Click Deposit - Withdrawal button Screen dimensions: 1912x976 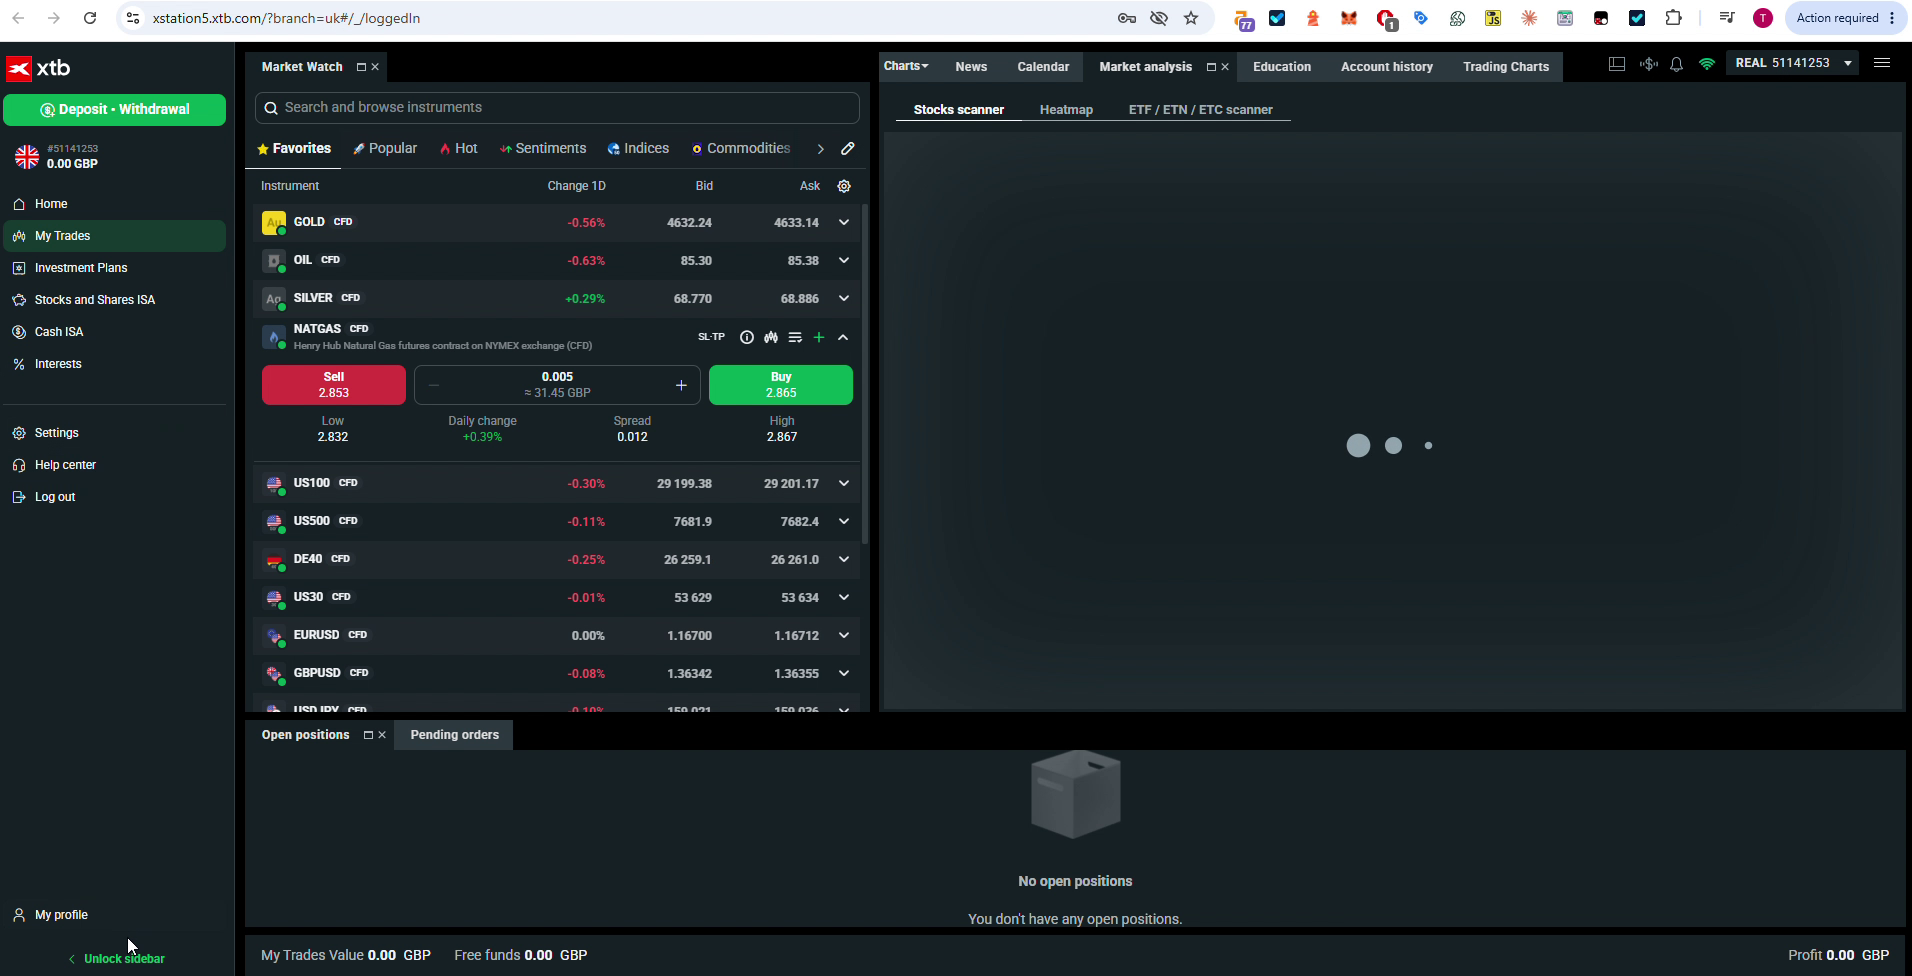tap(114, 110)
